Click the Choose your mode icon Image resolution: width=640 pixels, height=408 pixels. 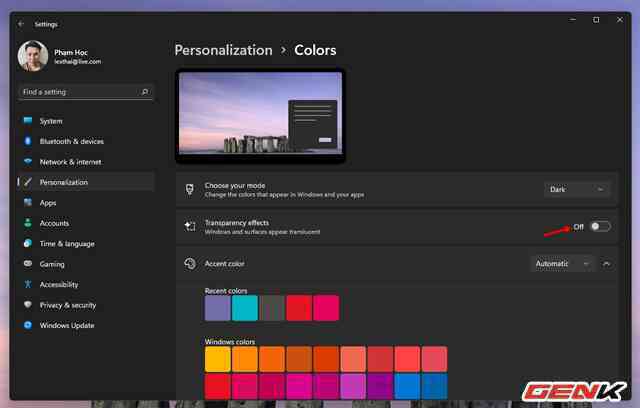point(190,189)
